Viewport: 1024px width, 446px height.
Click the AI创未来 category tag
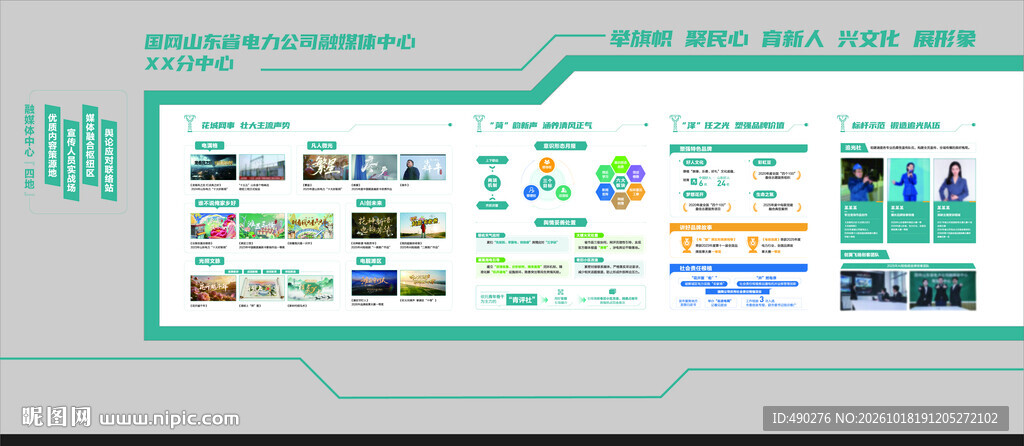point(371,203)
